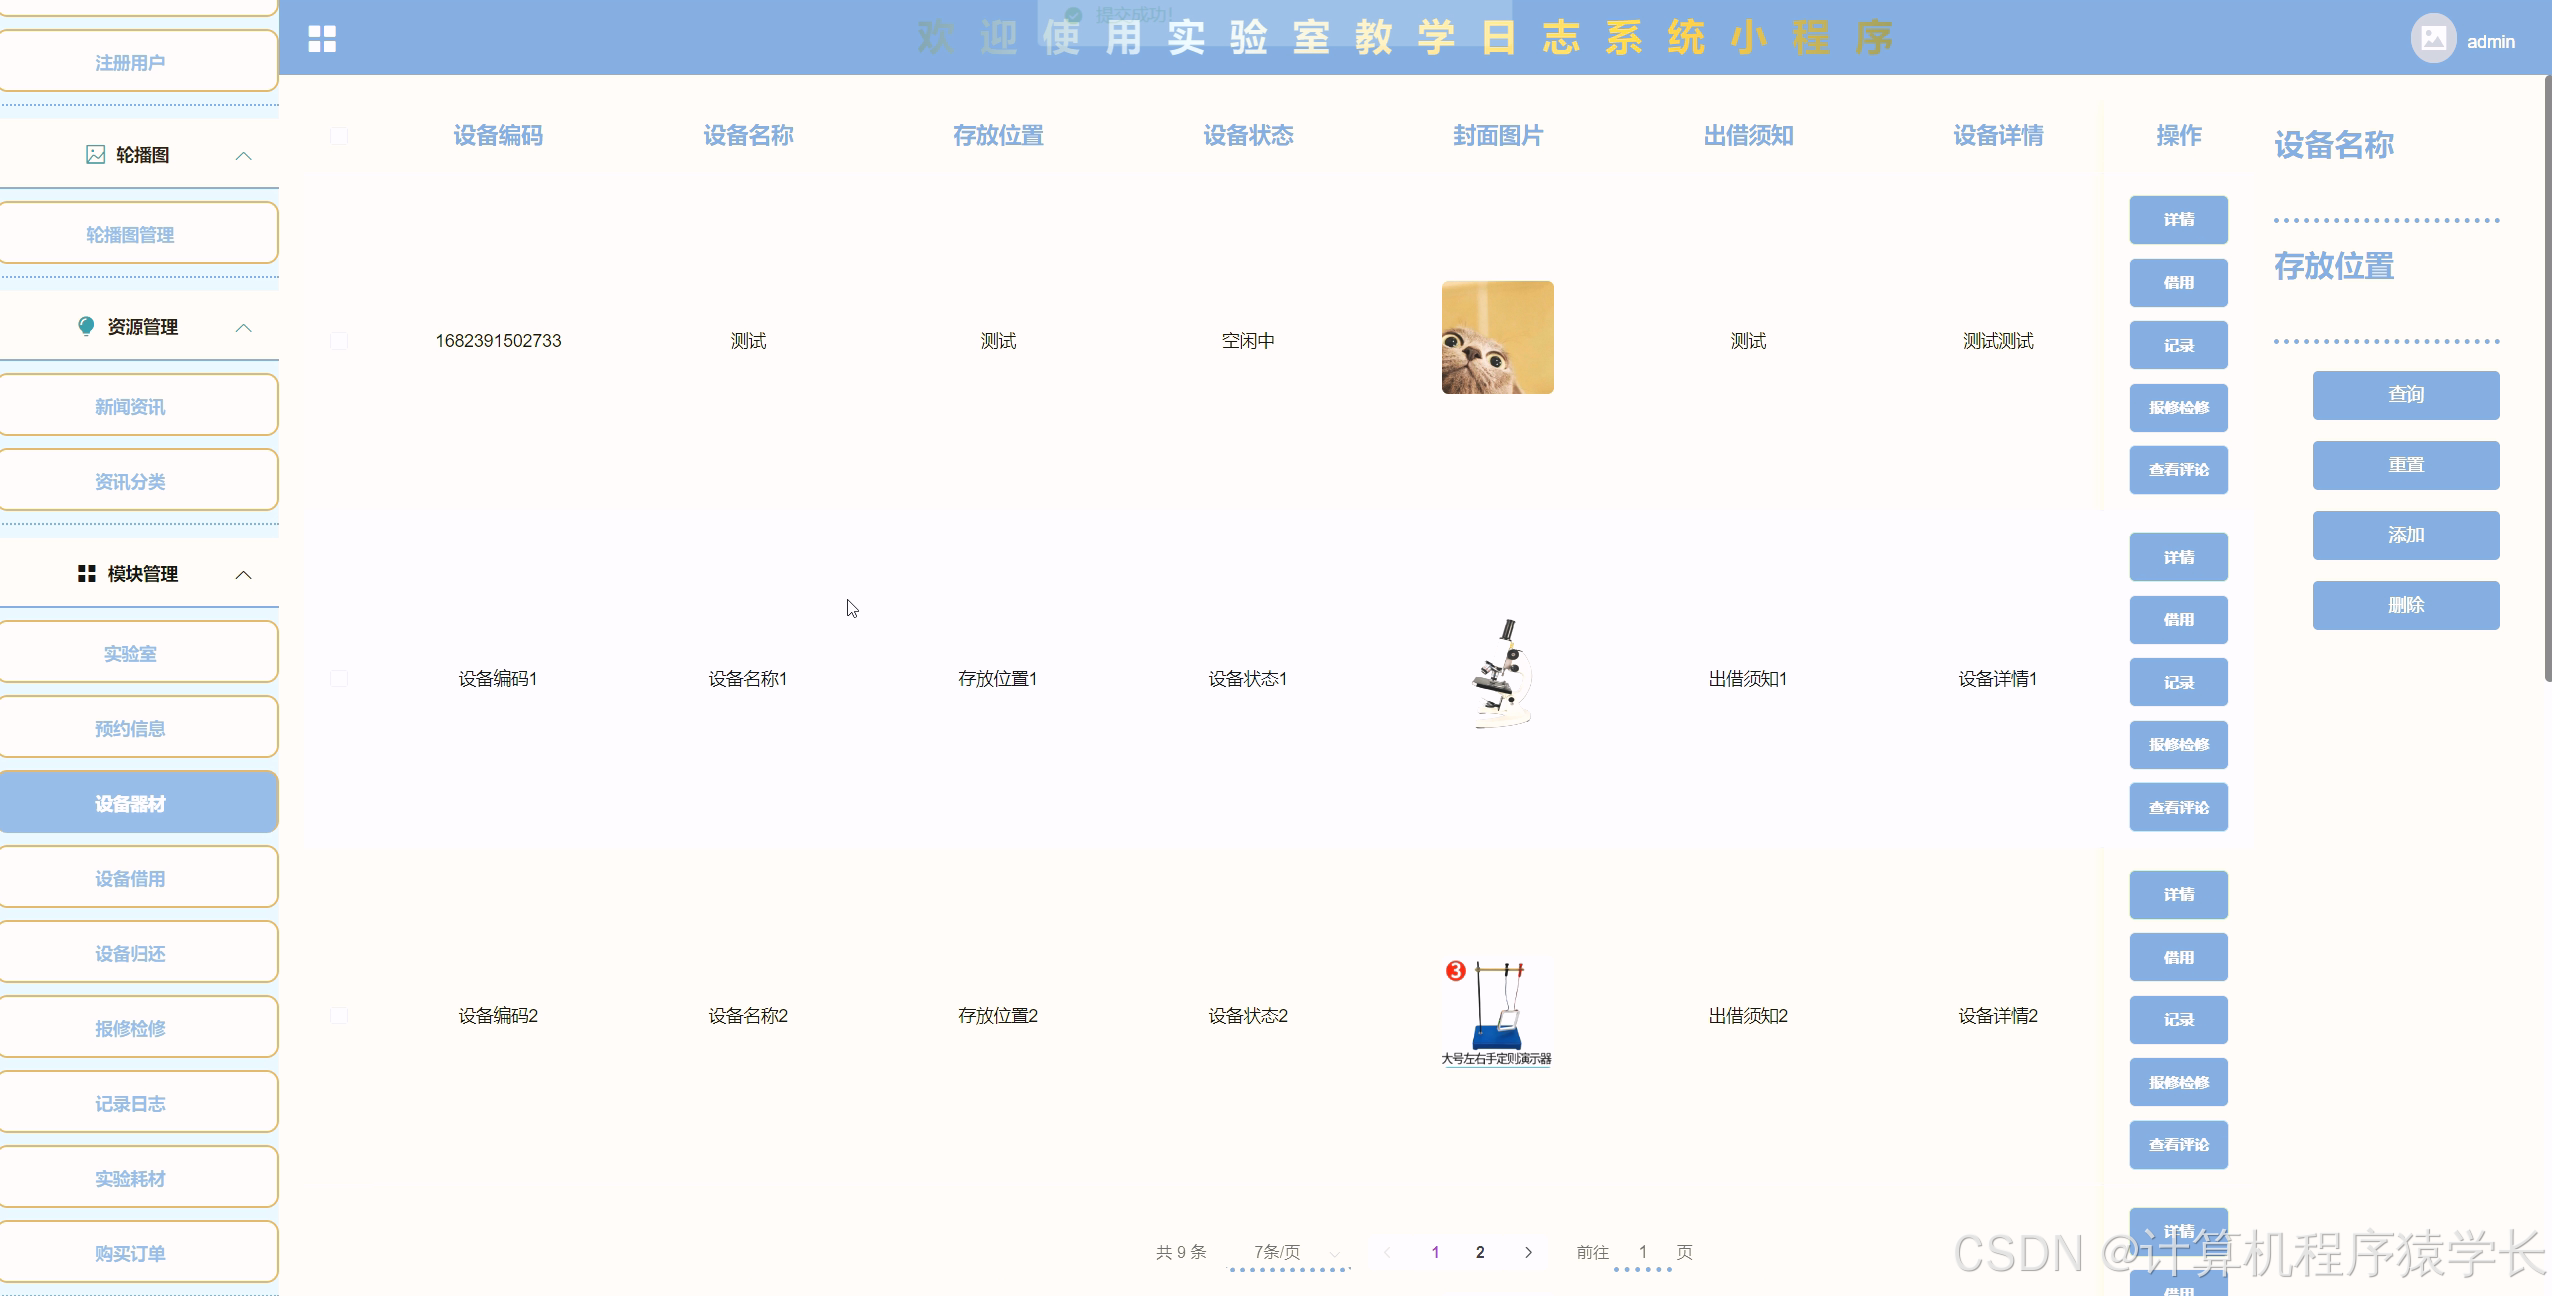Click the right-hand vertical scrollbar
Screen dimensions: 2552x1296
[x=2547, y=380]
